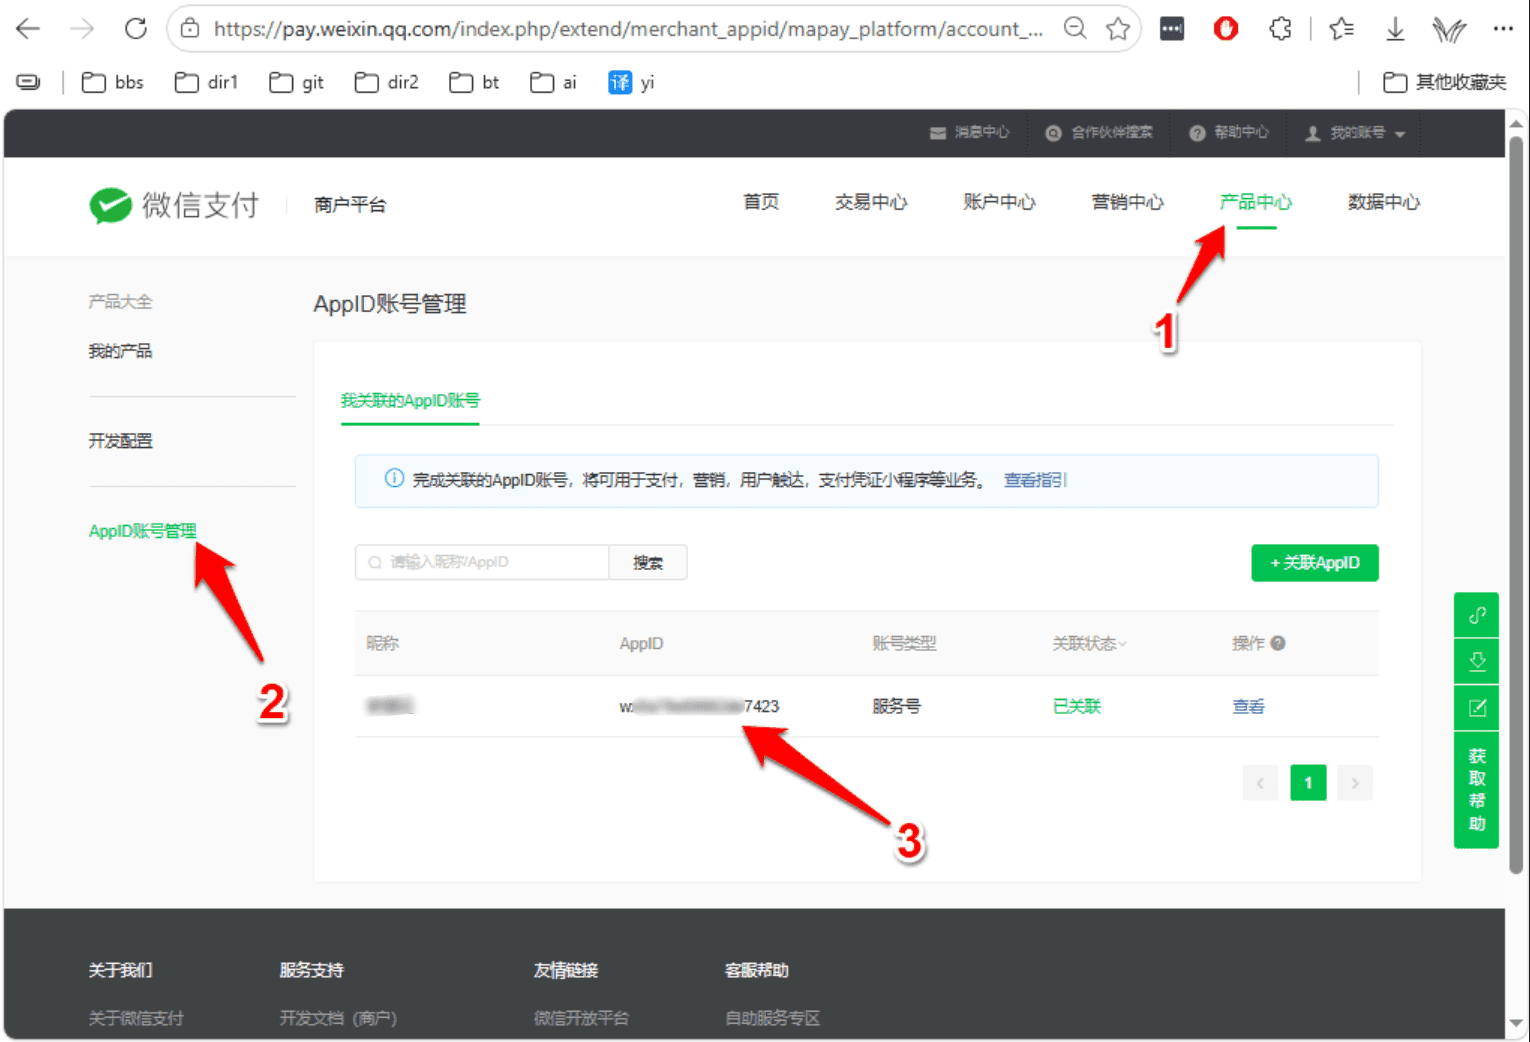Image resolution: width=1530 pixels, height=1042 pixels.
Task: Click the link icon atop green side panel
Action: [1477, 615]
